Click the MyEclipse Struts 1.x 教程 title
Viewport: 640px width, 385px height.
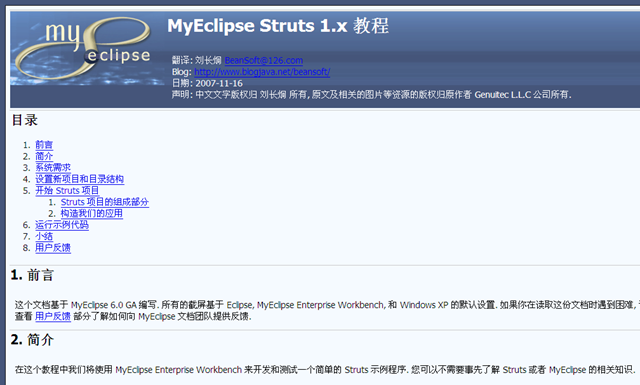click(278, 26)
